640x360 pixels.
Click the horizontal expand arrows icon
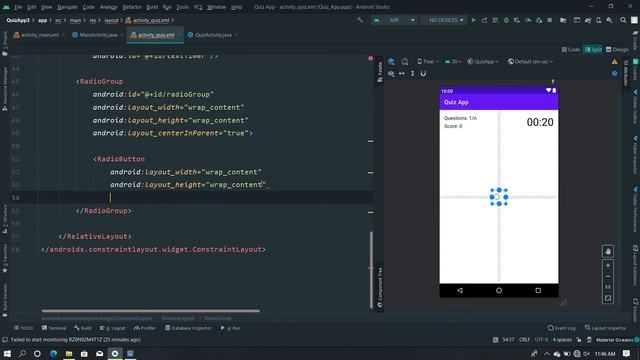402,73
